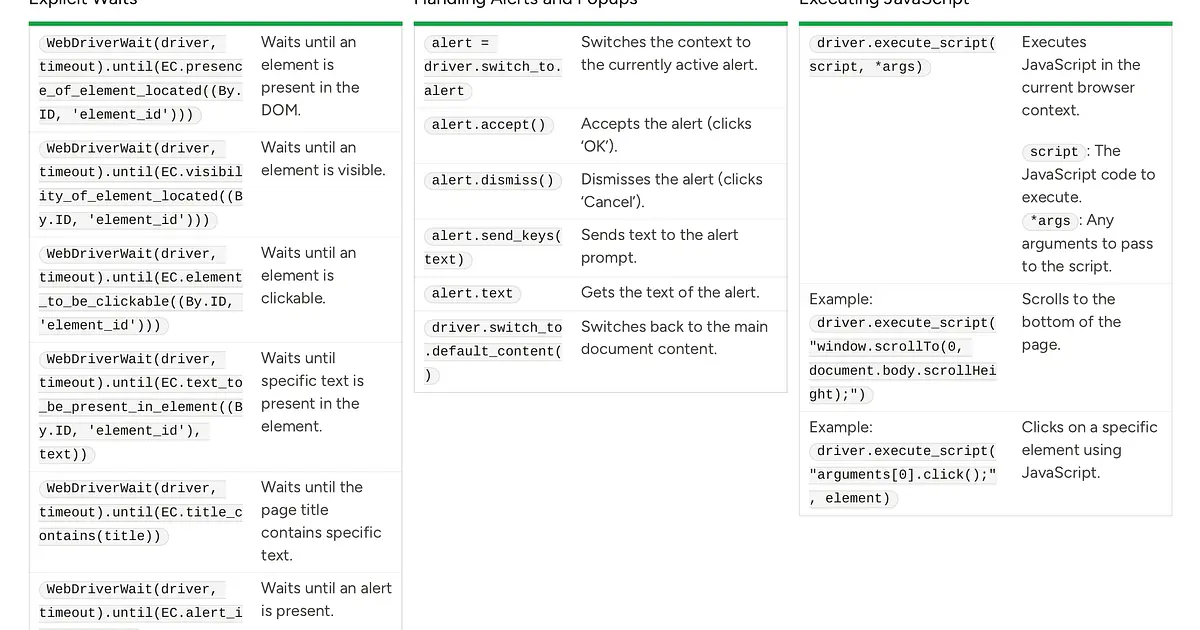
Task: Click the alert = driver.switch_to.alert code
Action: click(x=493, y=67)
